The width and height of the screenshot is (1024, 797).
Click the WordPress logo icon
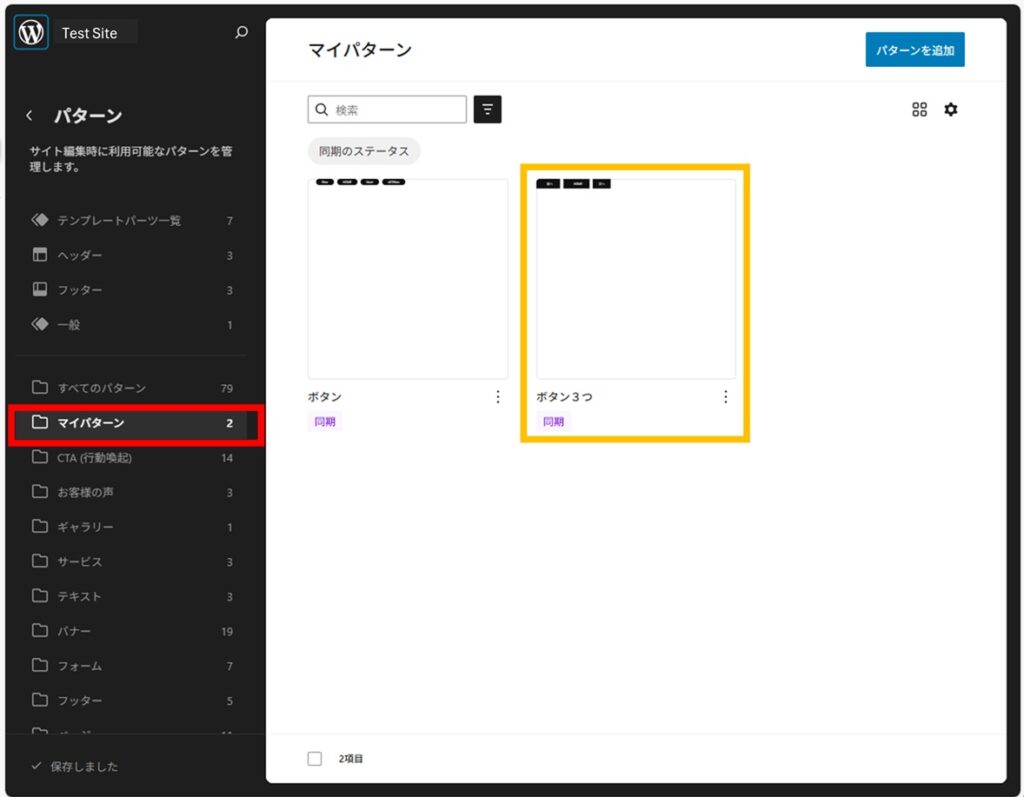[x=31, y=33]
